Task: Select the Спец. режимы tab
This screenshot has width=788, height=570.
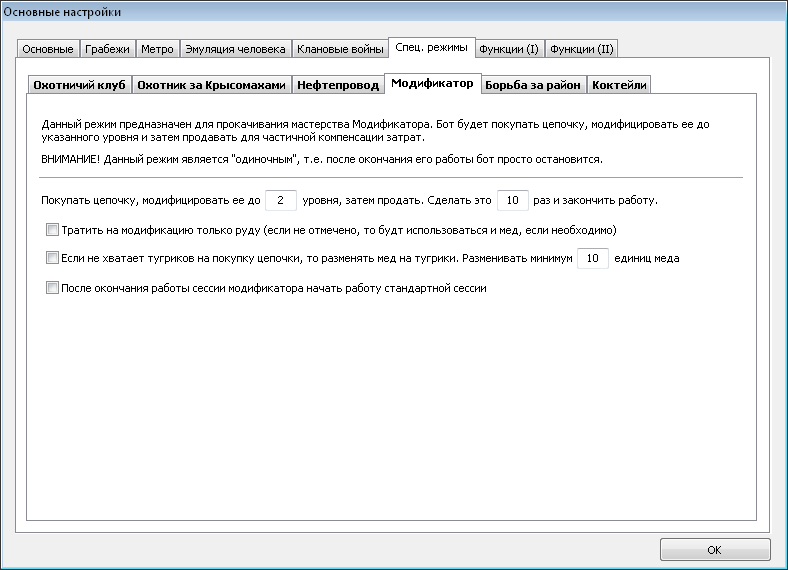Action: (x=432, y=48)
